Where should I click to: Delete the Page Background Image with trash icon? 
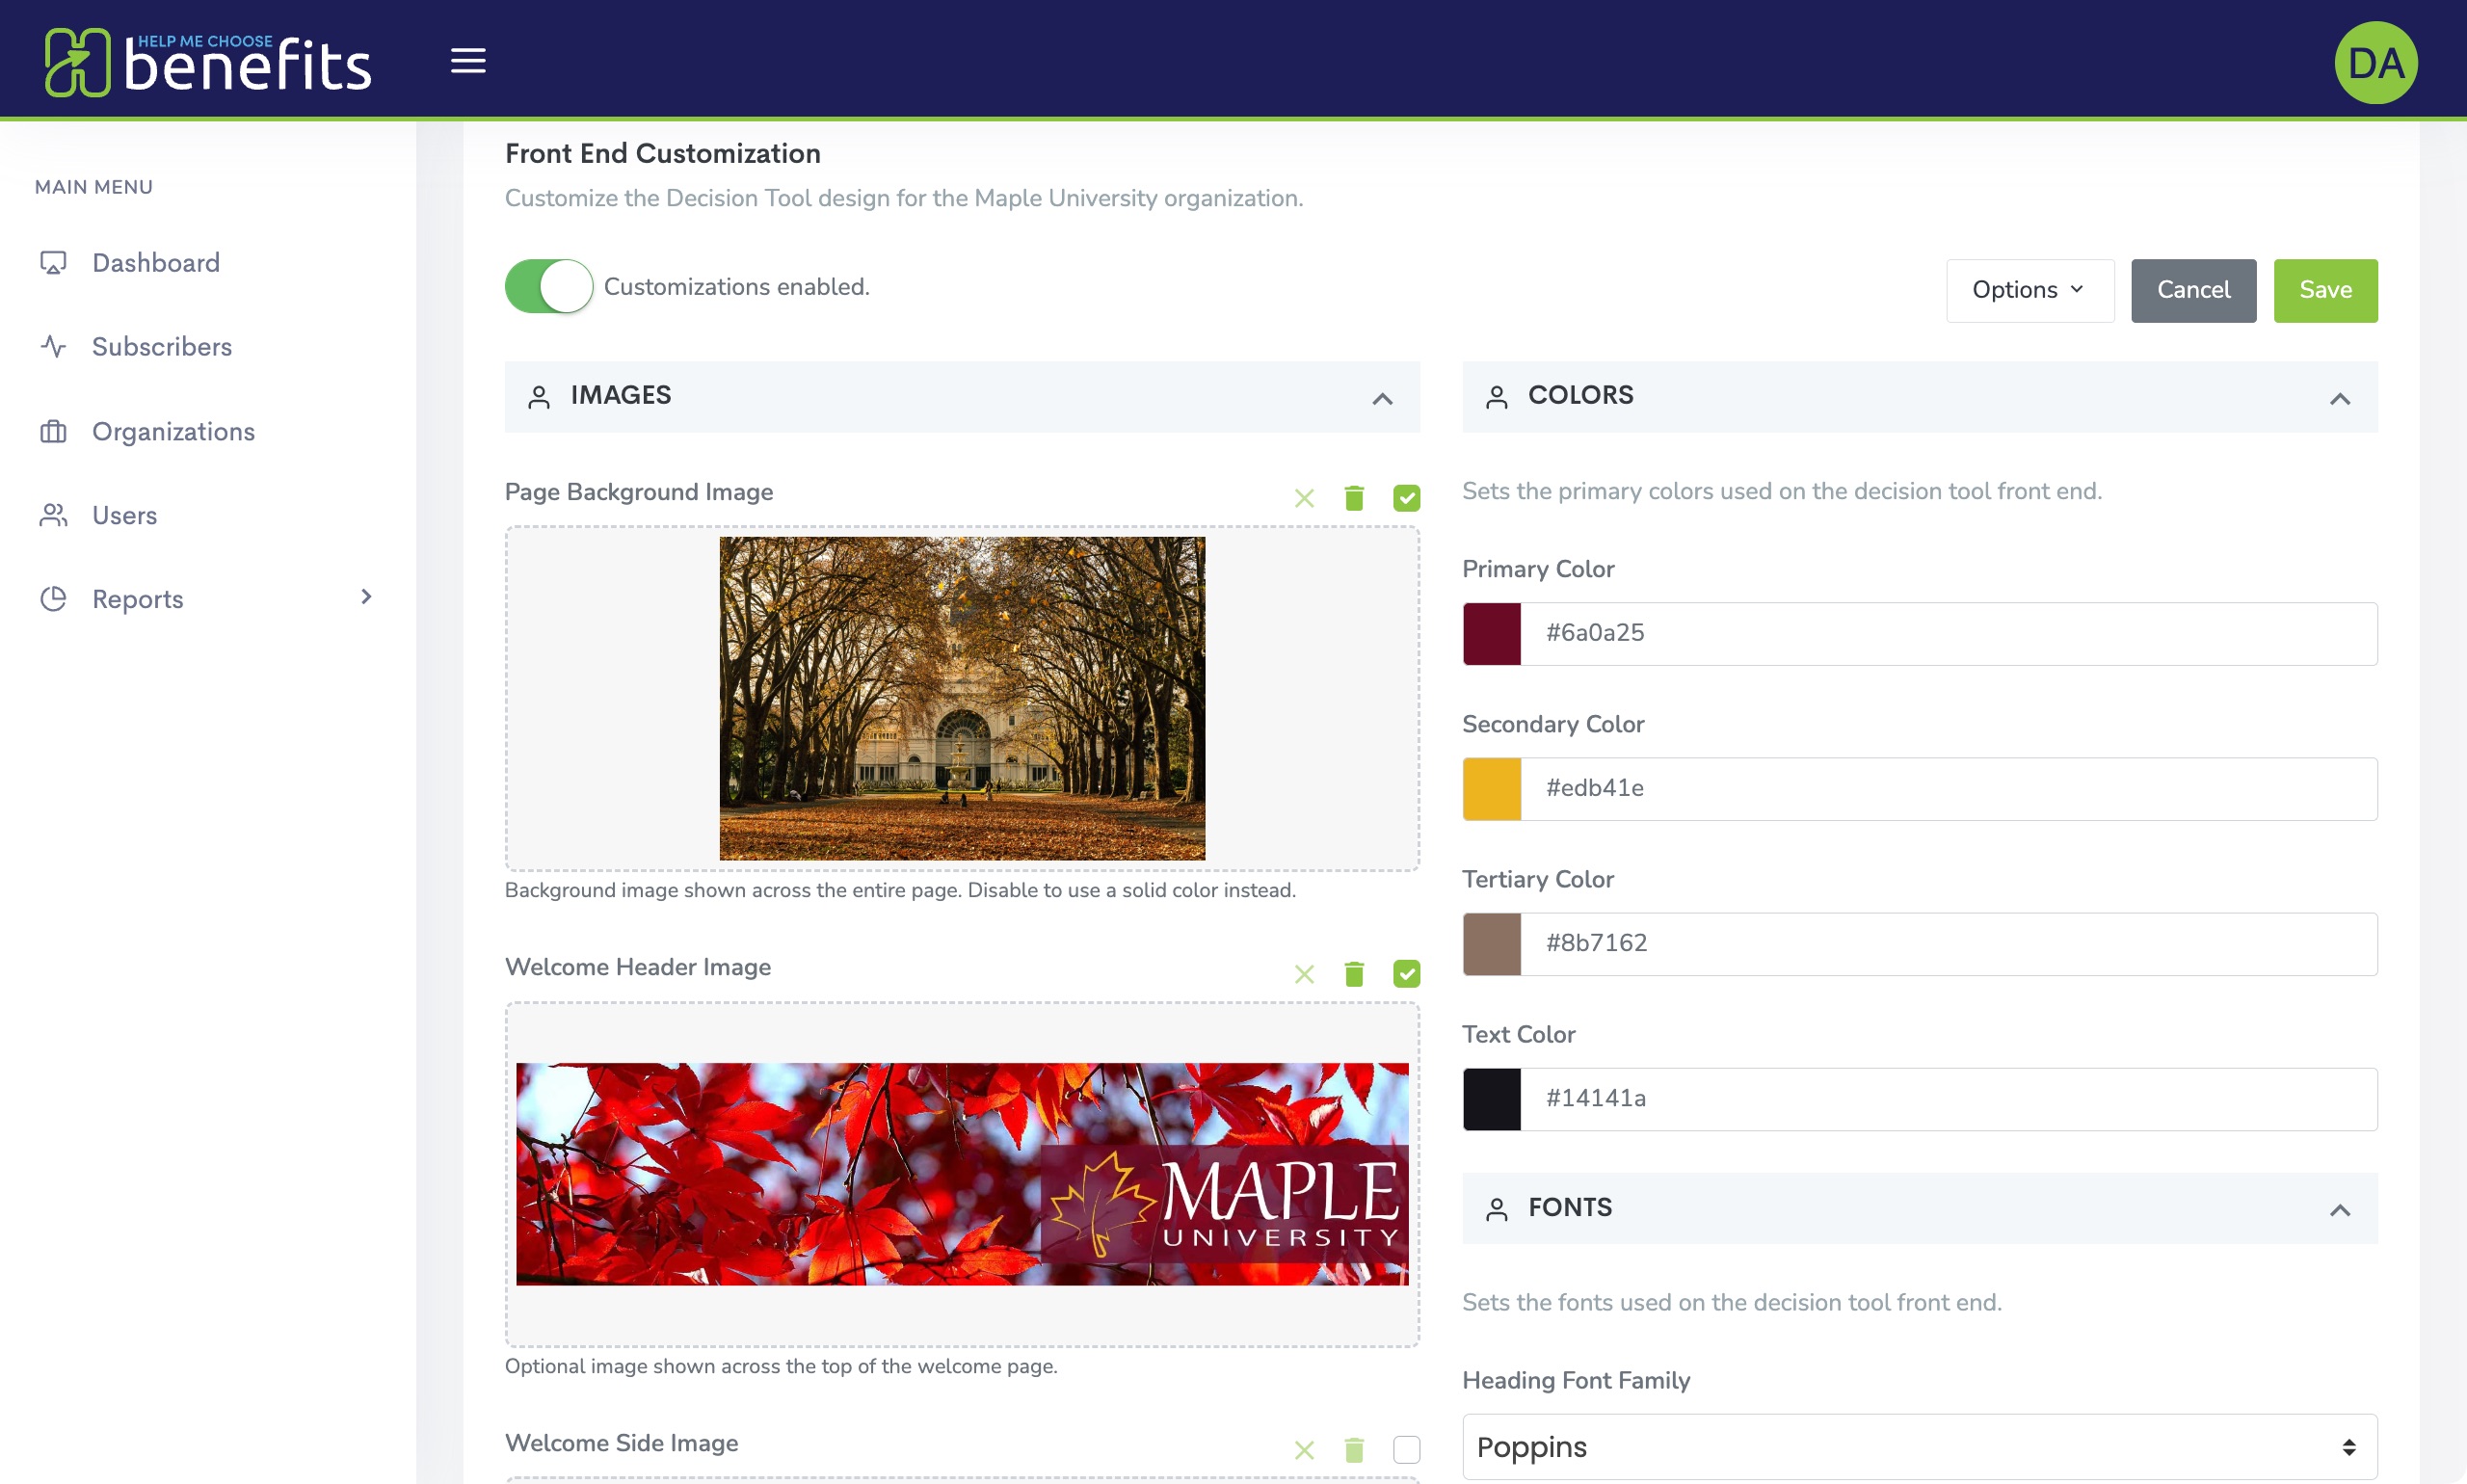pos(1354,498)
